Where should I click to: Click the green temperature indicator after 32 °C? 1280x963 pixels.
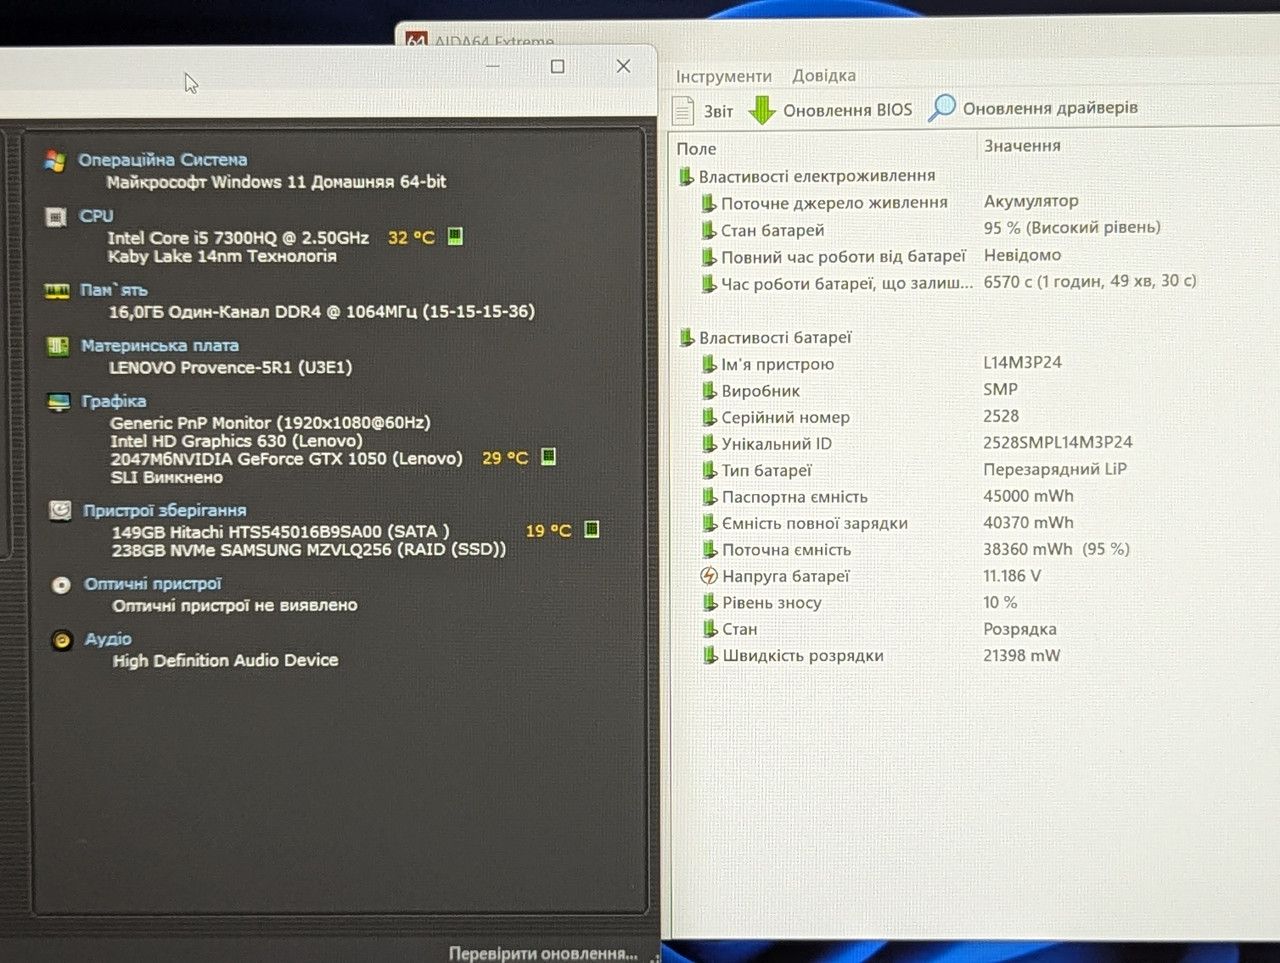click(x=455, y=237)
